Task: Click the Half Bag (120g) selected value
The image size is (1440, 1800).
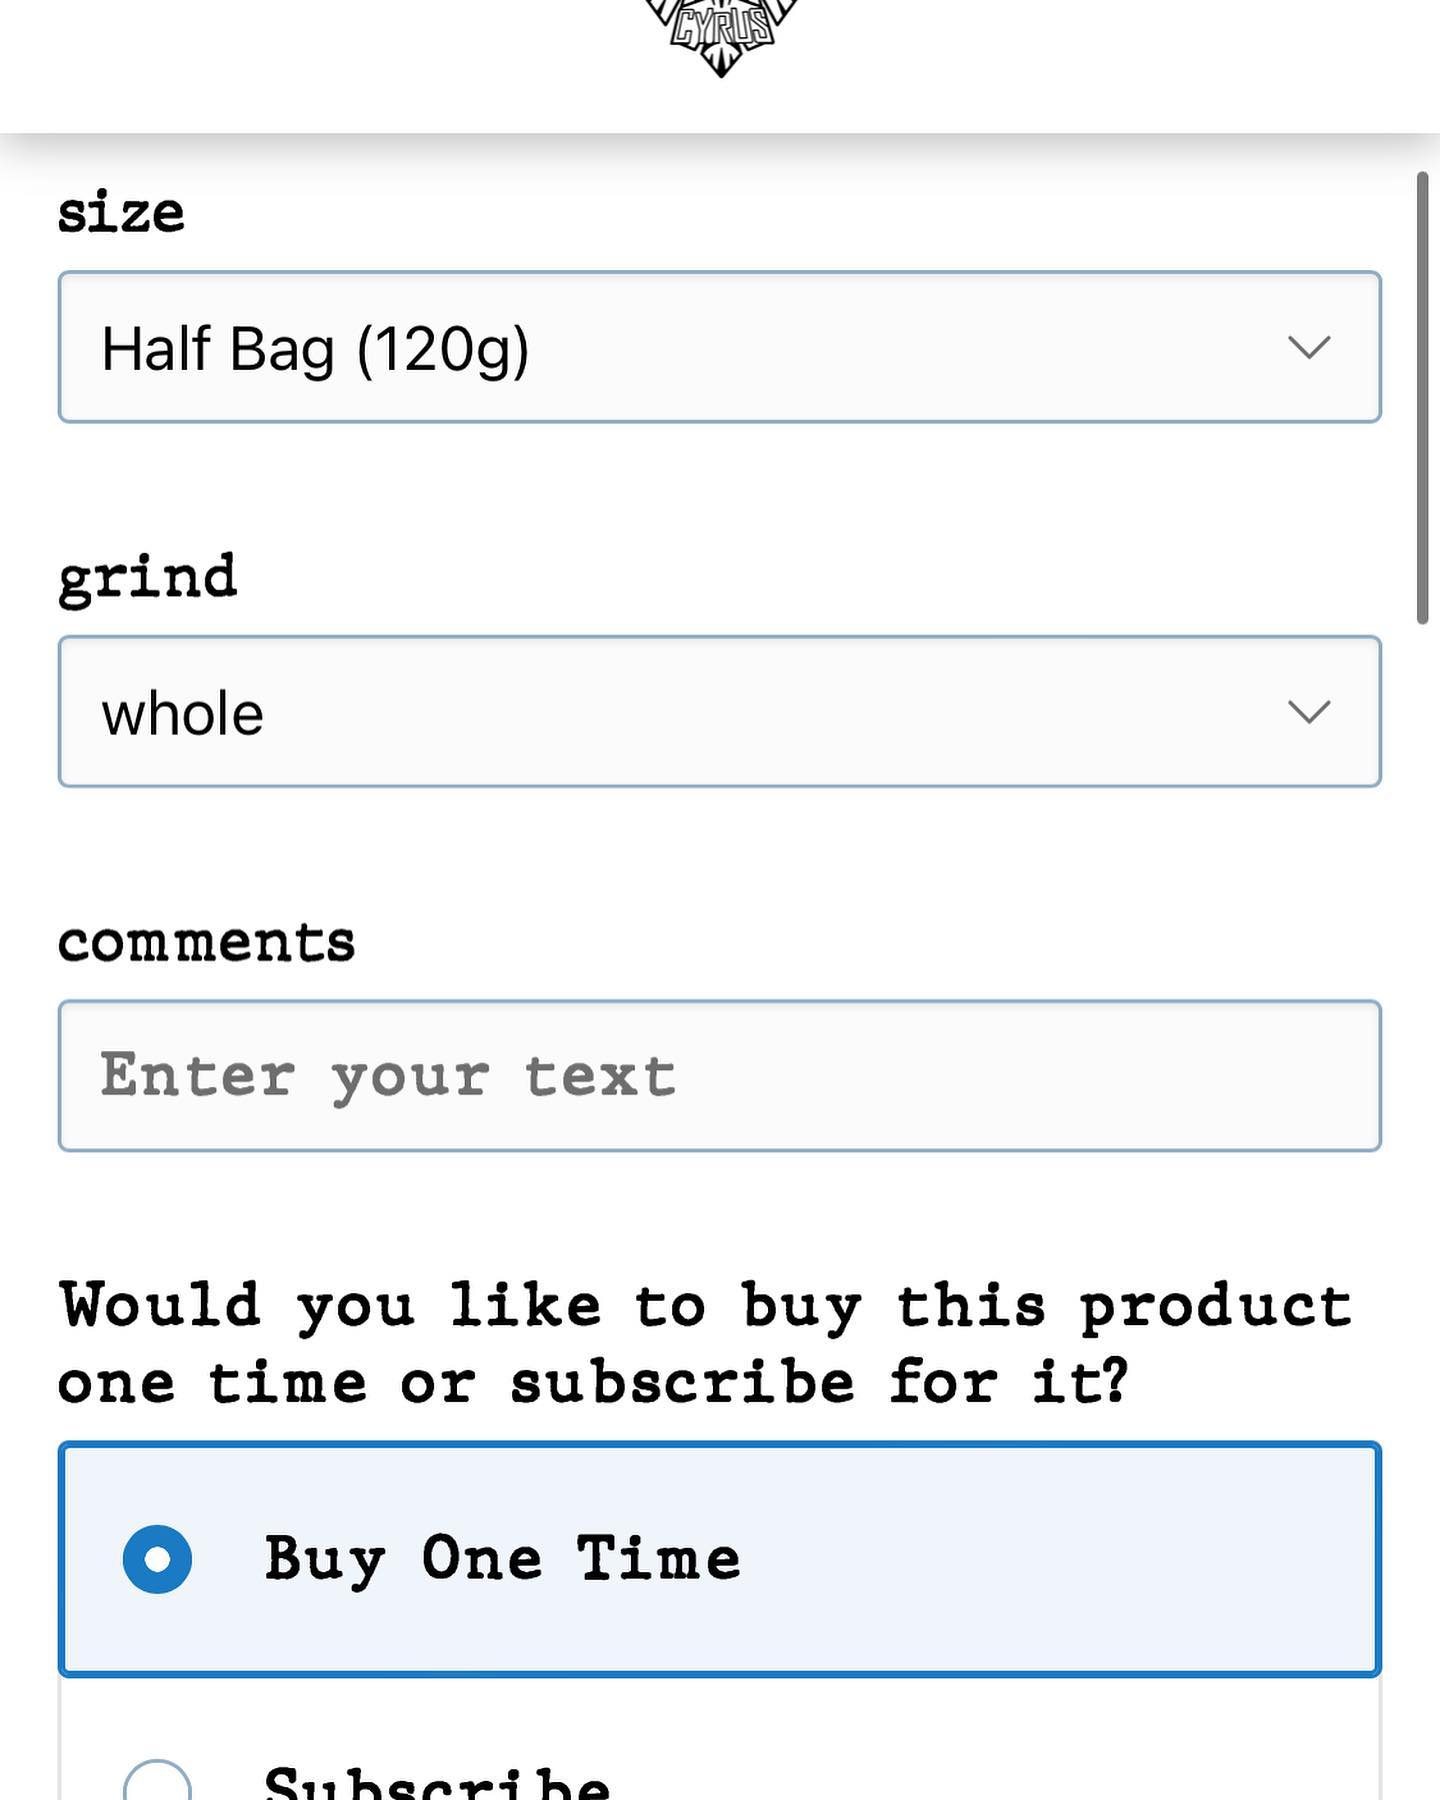Action: pyautogui.click(x=315, y=349)
